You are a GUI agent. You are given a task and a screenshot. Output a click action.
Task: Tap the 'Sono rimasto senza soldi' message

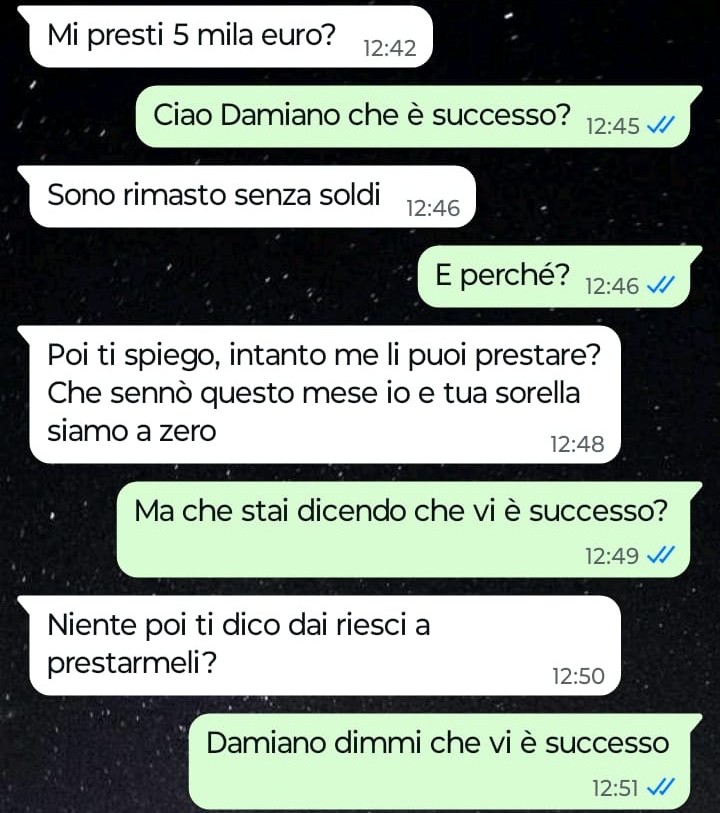252,197
